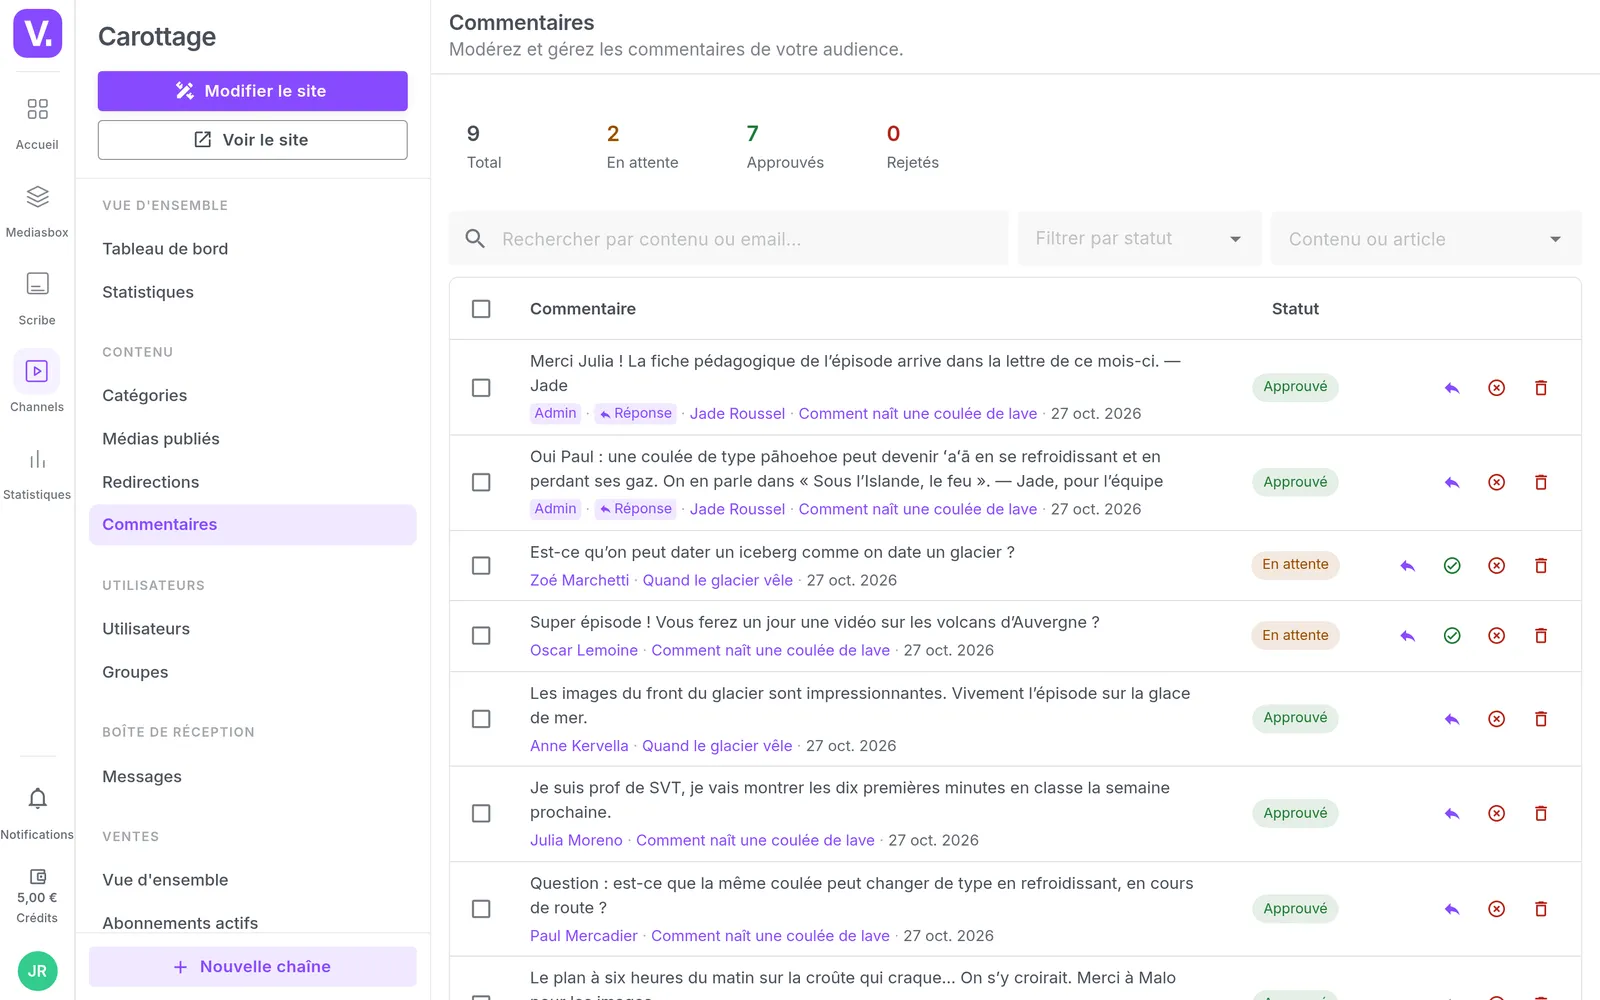
Task: Click the V. logo
Action: coord(38,33)
